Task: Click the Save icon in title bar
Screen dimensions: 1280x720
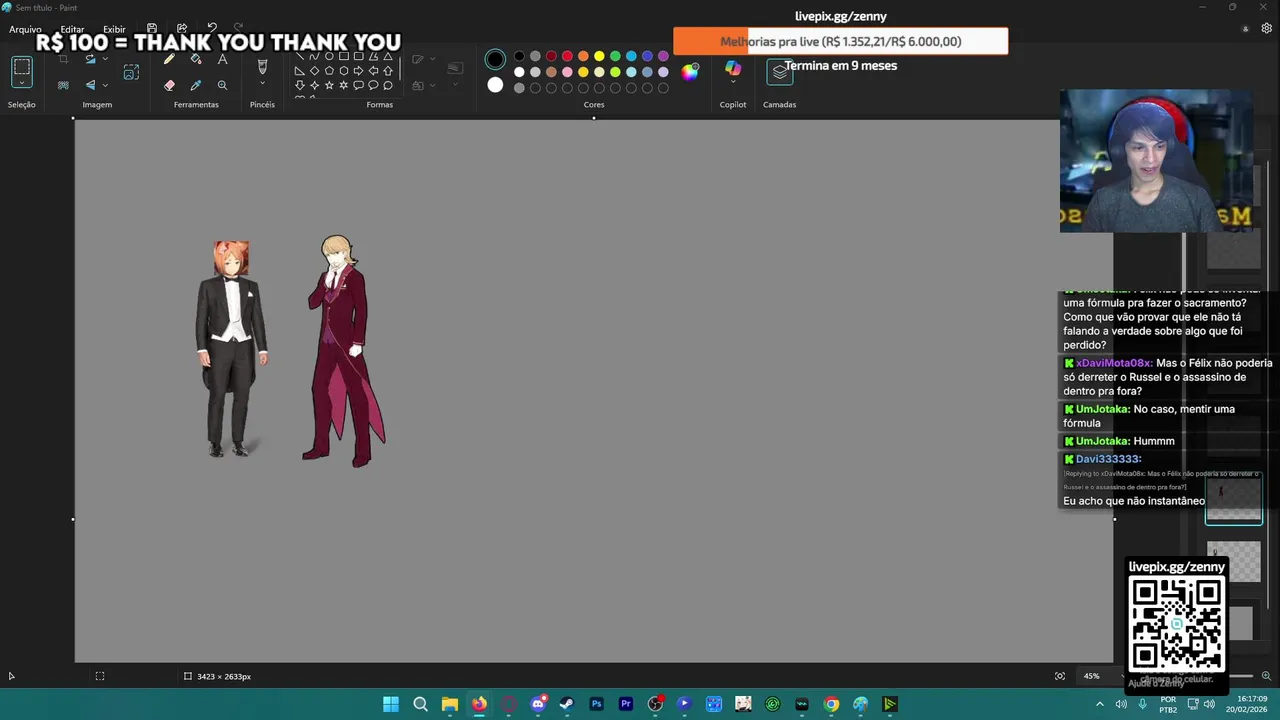Action: point(152,28)
